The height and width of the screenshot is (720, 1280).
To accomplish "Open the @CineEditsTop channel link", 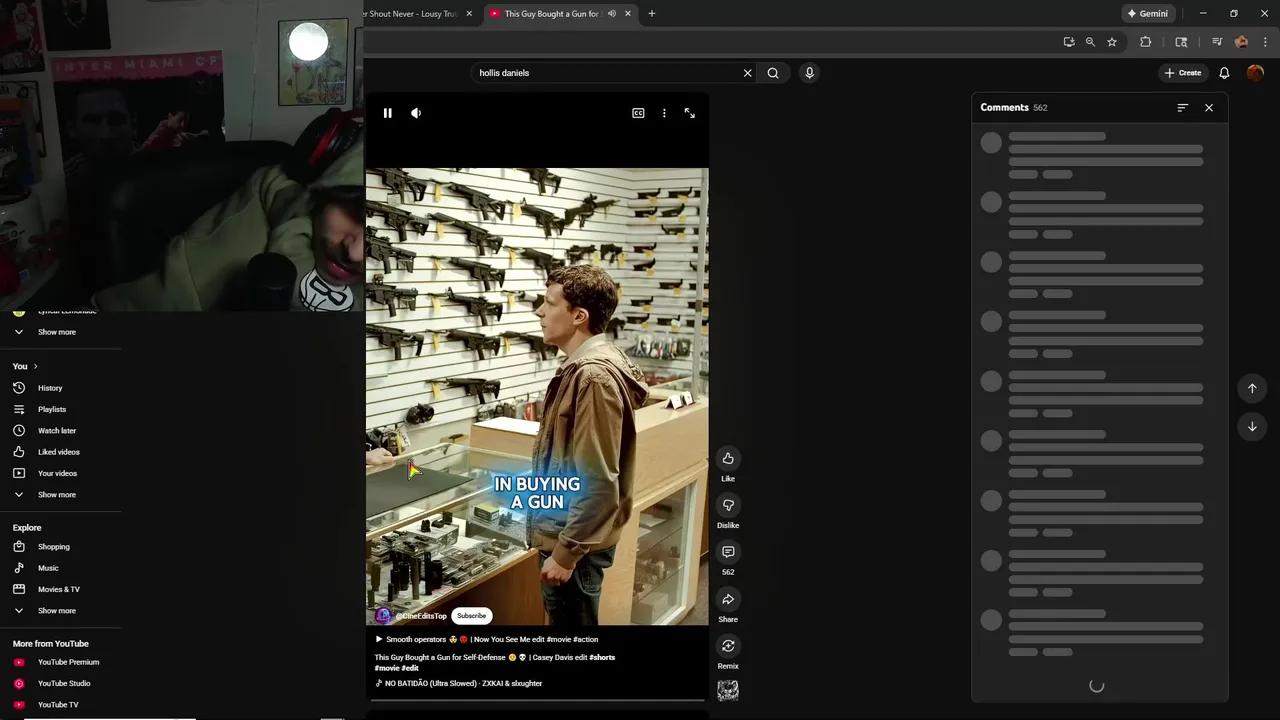I will [x=421, y=616].
